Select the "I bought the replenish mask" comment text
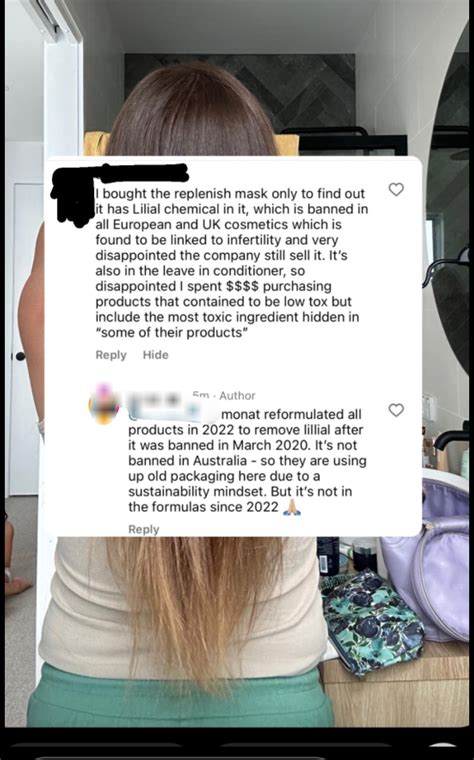Image resolution: width=474 pixels, height=760 pixels. tap(232, 263)
